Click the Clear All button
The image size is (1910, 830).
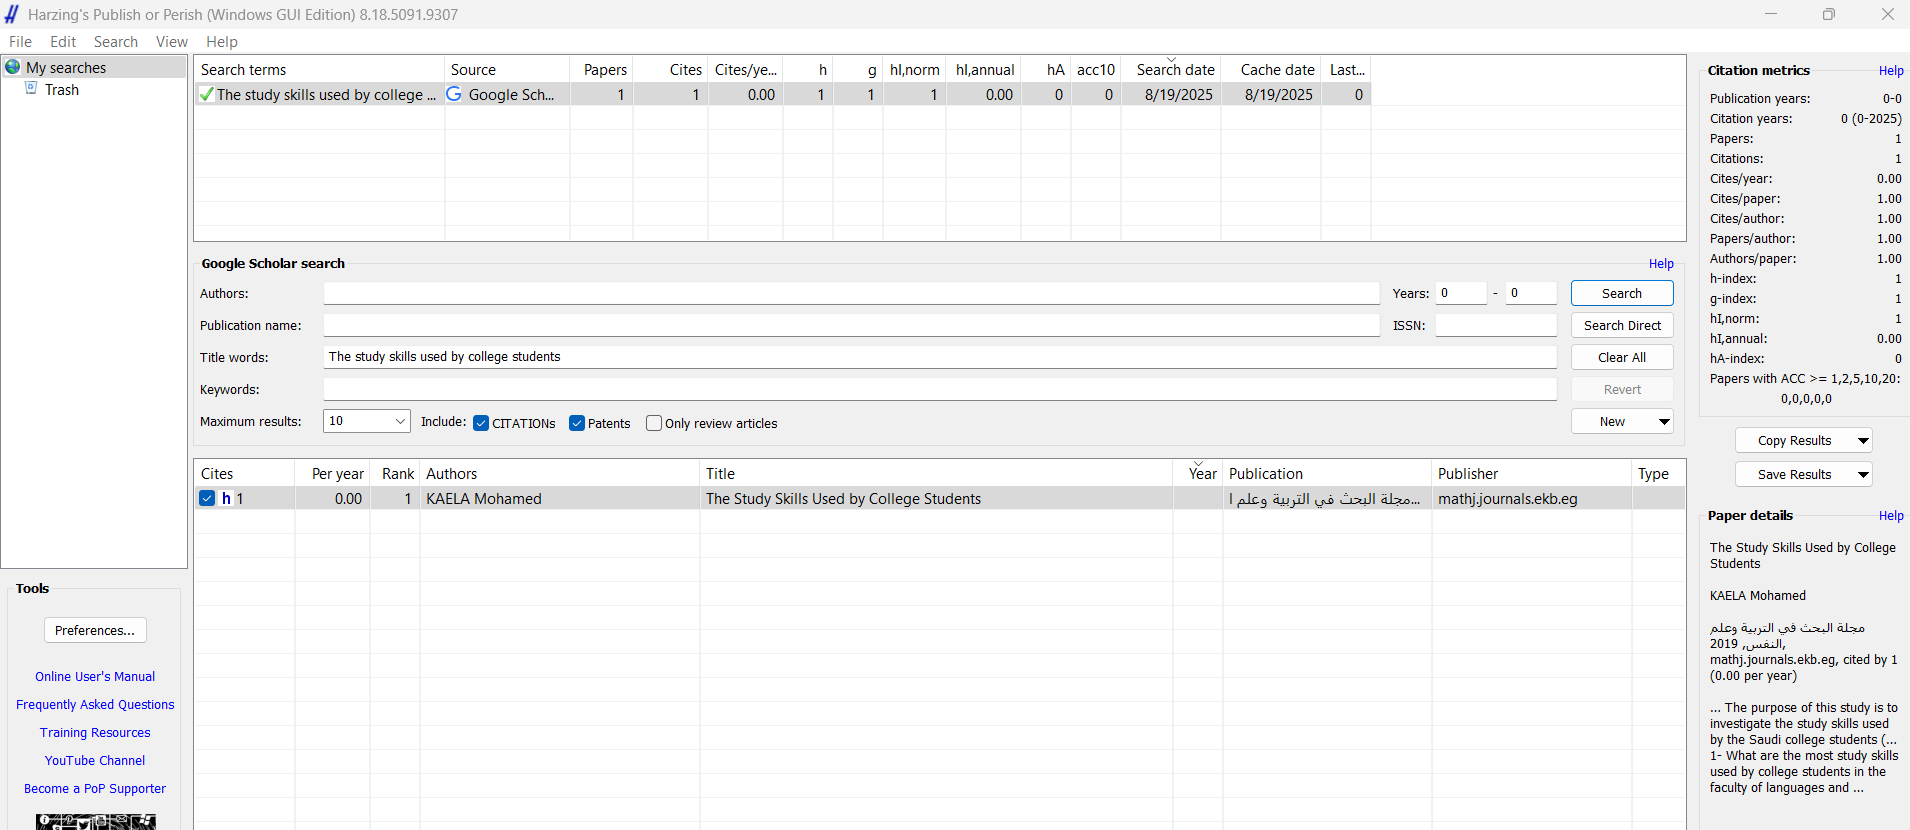tap(1622, 357)
